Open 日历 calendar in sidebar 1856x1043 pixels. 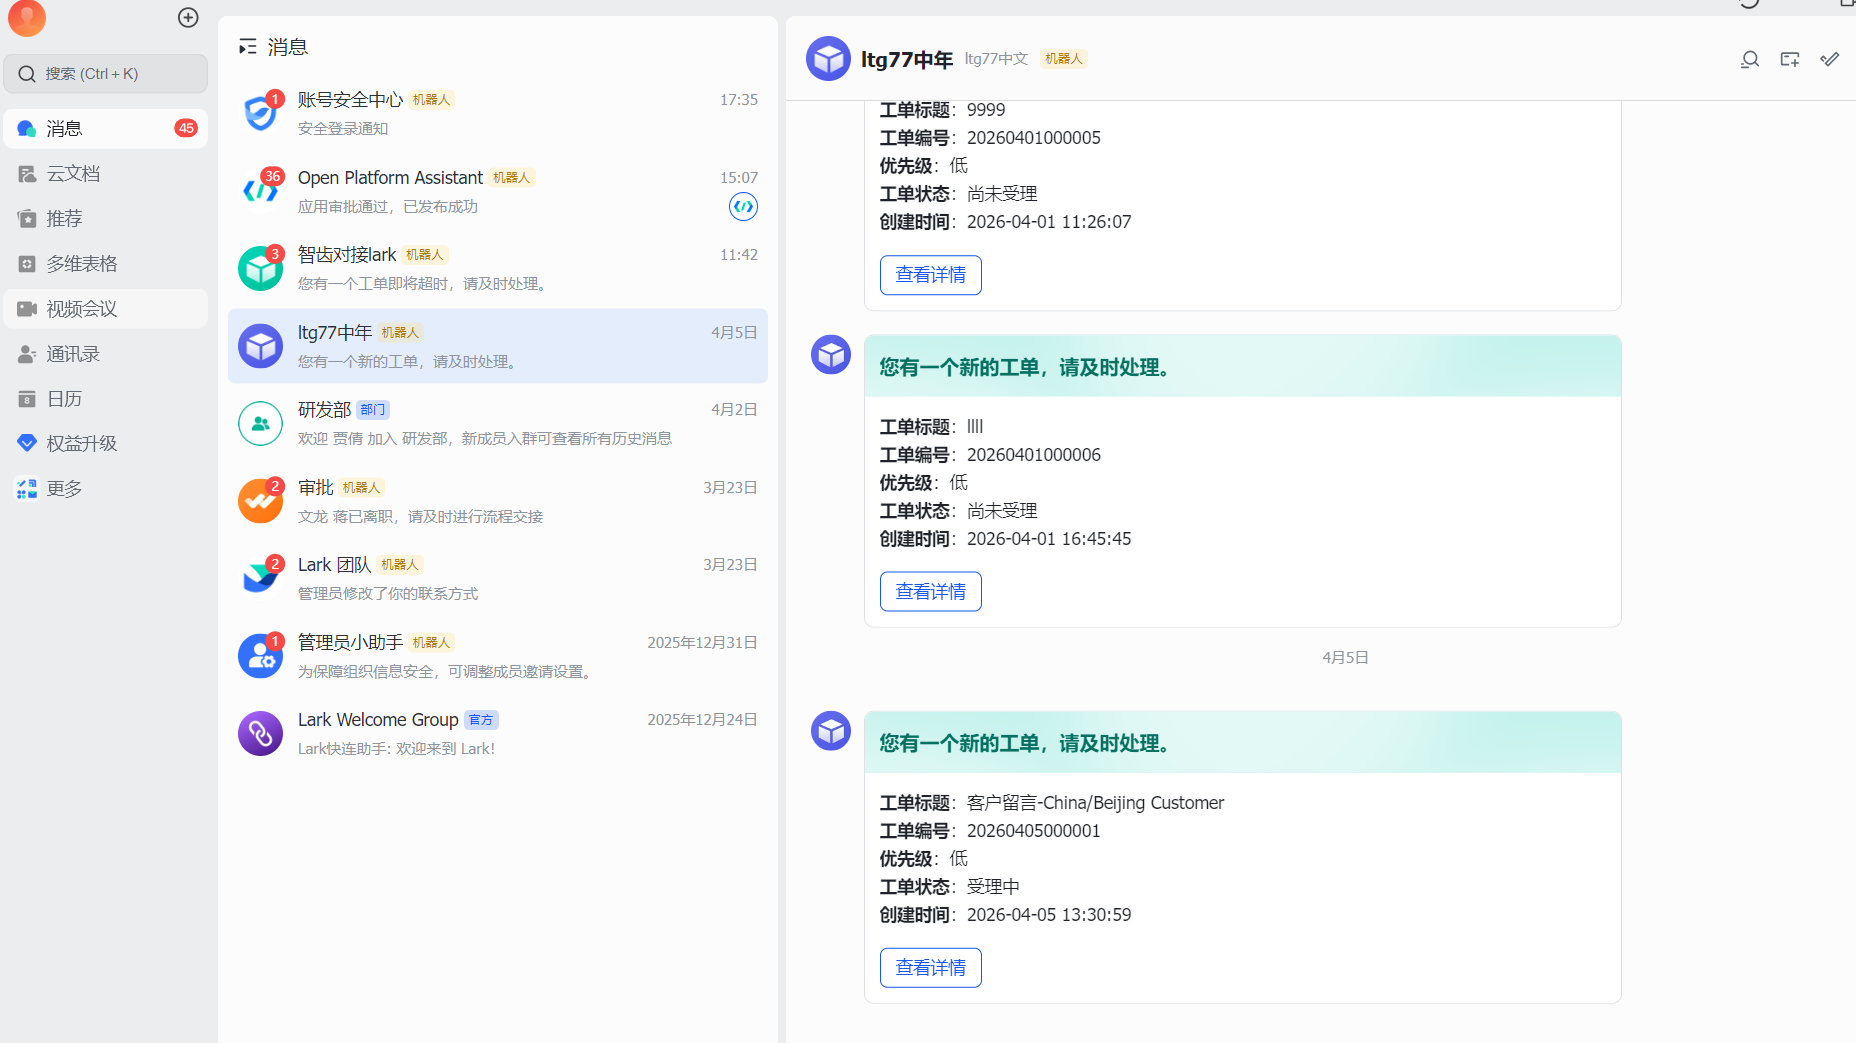[64, 399]
